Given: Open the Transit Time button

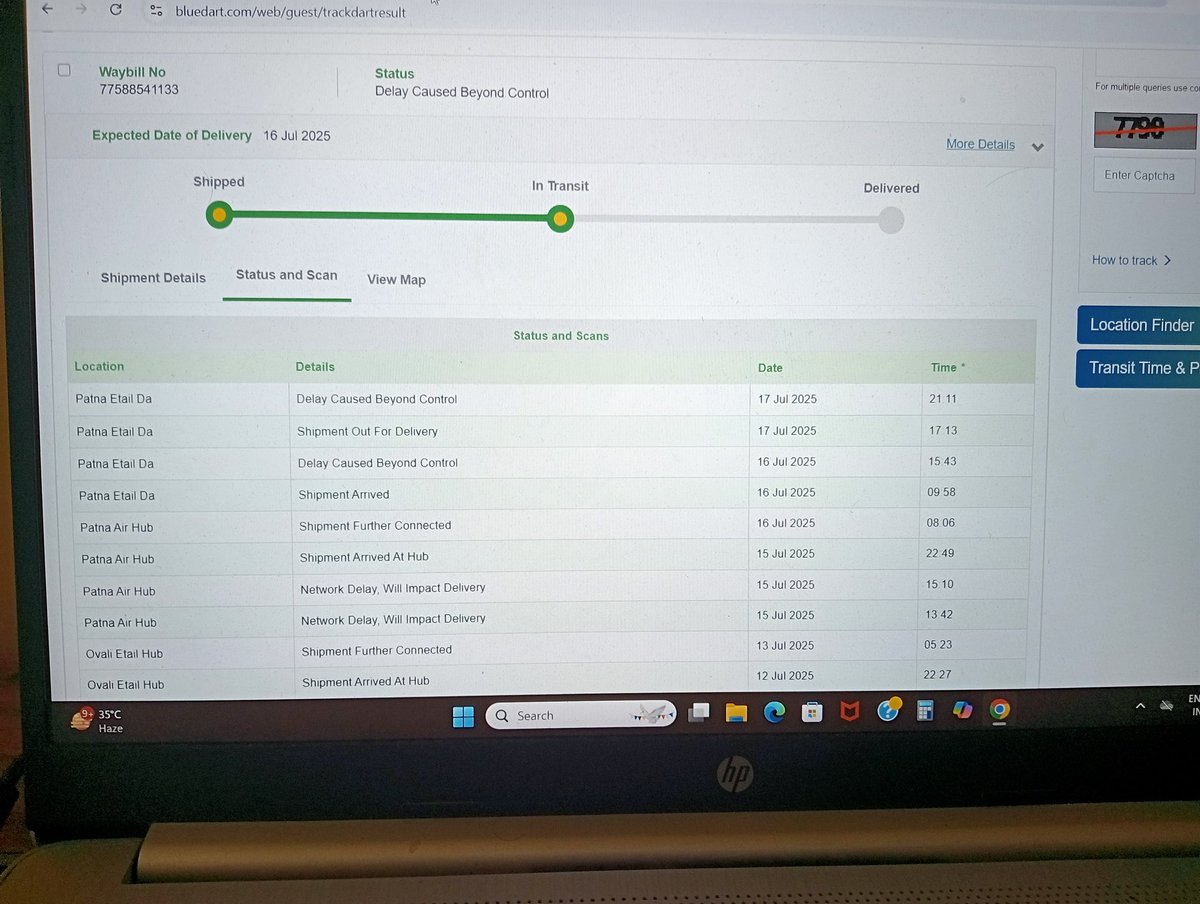Looking at the screenshot, I should (1139, 368).
